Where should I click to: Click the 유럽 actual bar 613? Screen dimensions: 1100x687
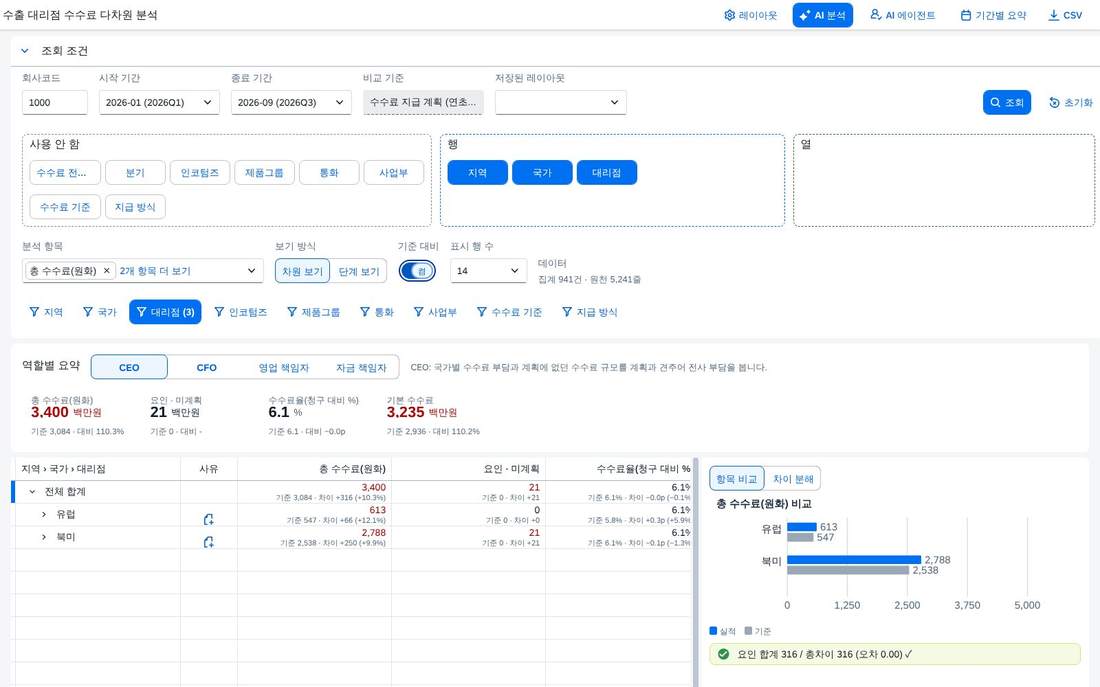802,527
